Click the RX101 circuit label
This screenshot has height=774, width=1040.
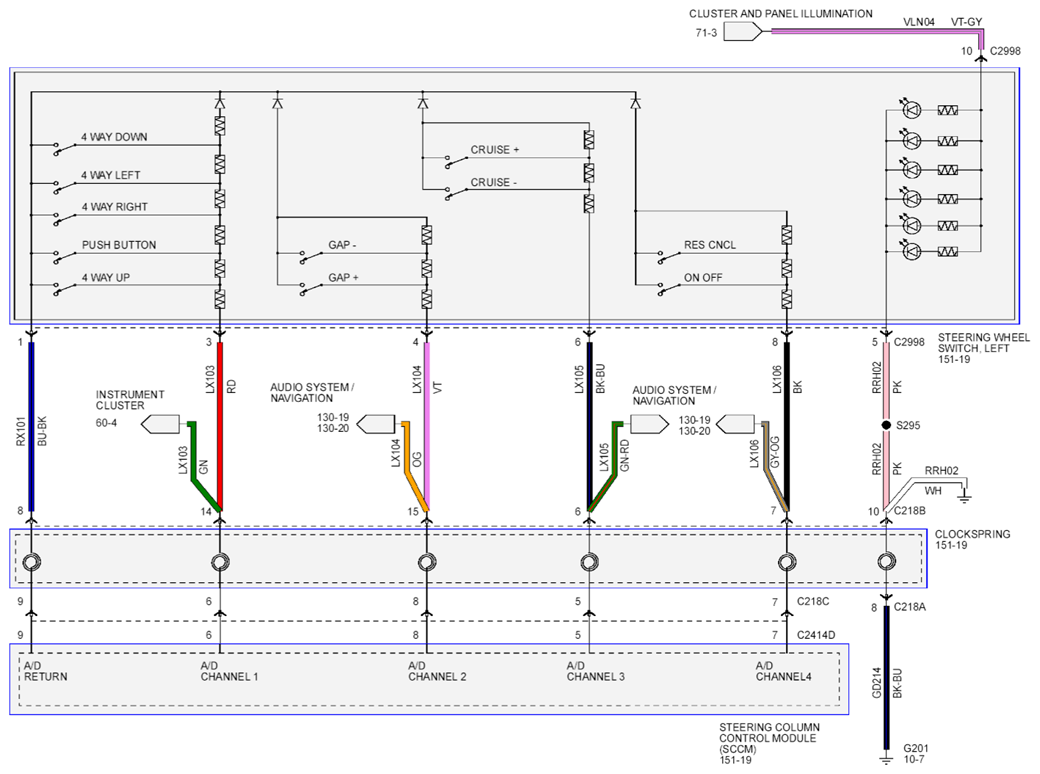coord(20,431)
